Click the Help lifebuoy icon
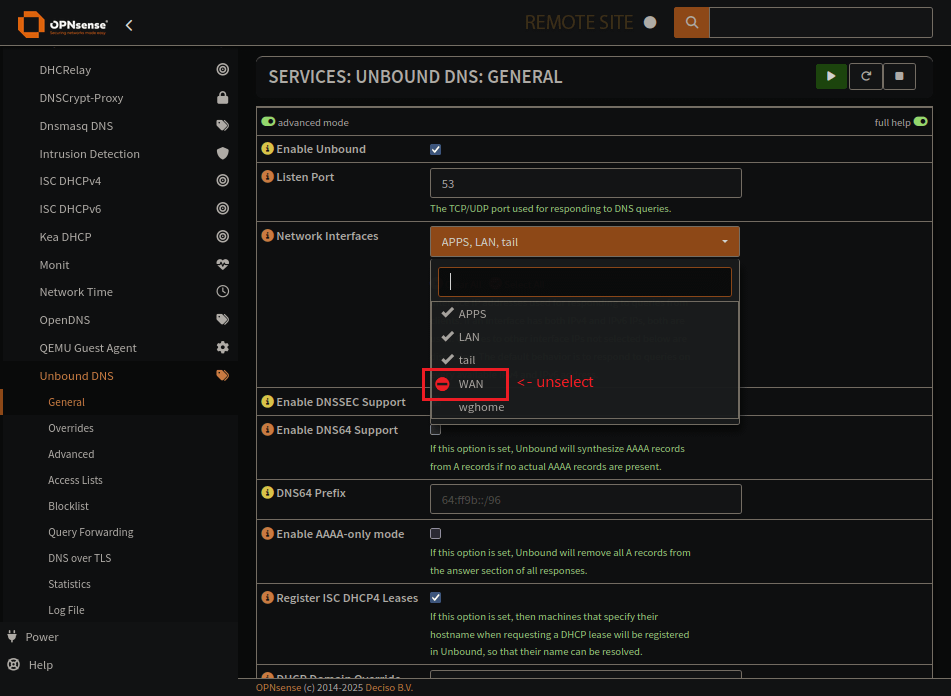 [13, 664]
